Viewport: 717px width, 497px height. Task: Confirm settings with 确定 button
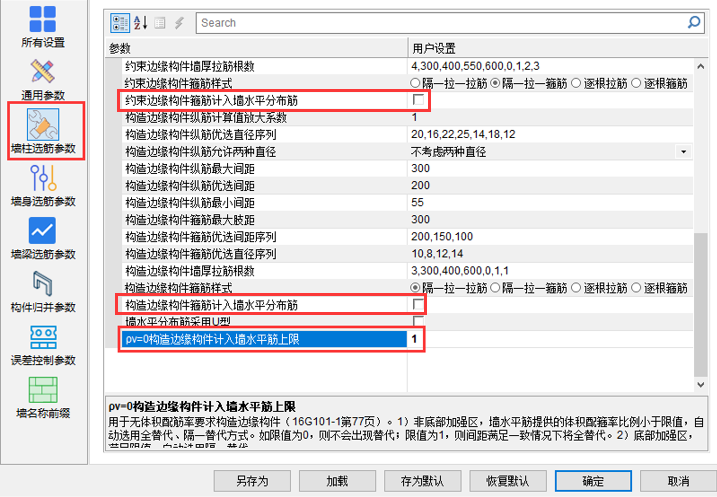593,481
